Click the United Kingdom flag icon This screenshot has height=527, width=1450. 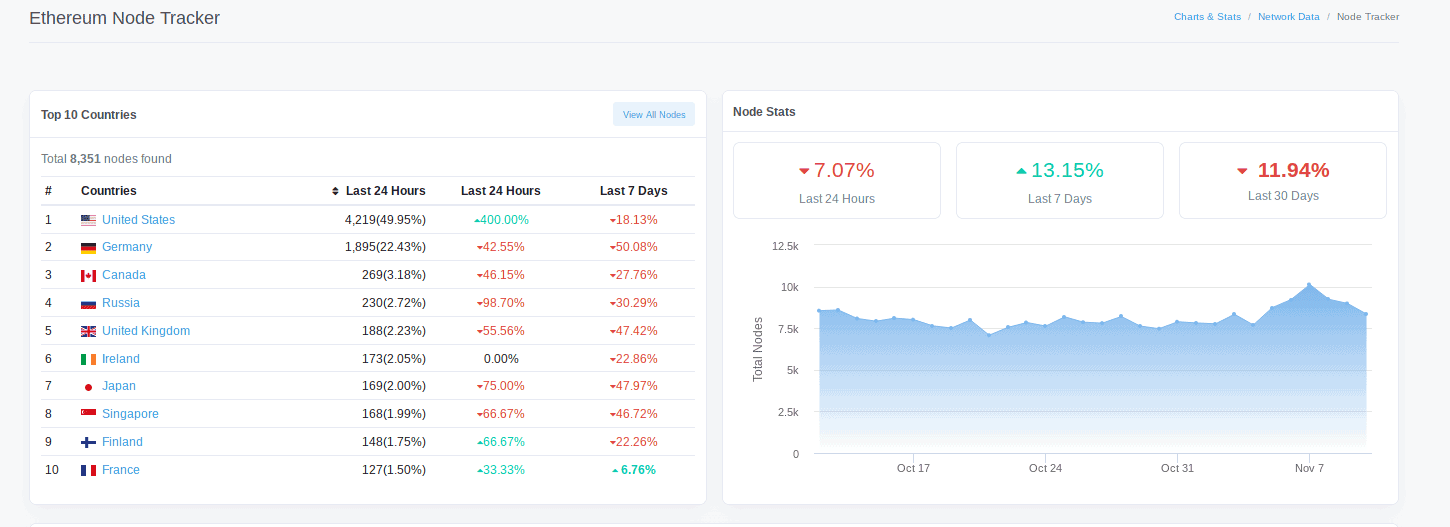coord(88,331)
